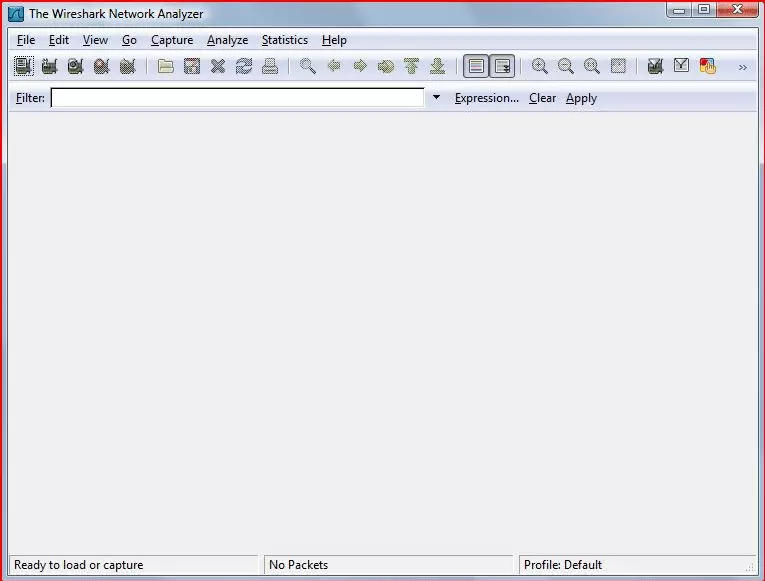Open capture filters toolbar icon
This screenshot has width=765, height=581.
click(655, 66)
